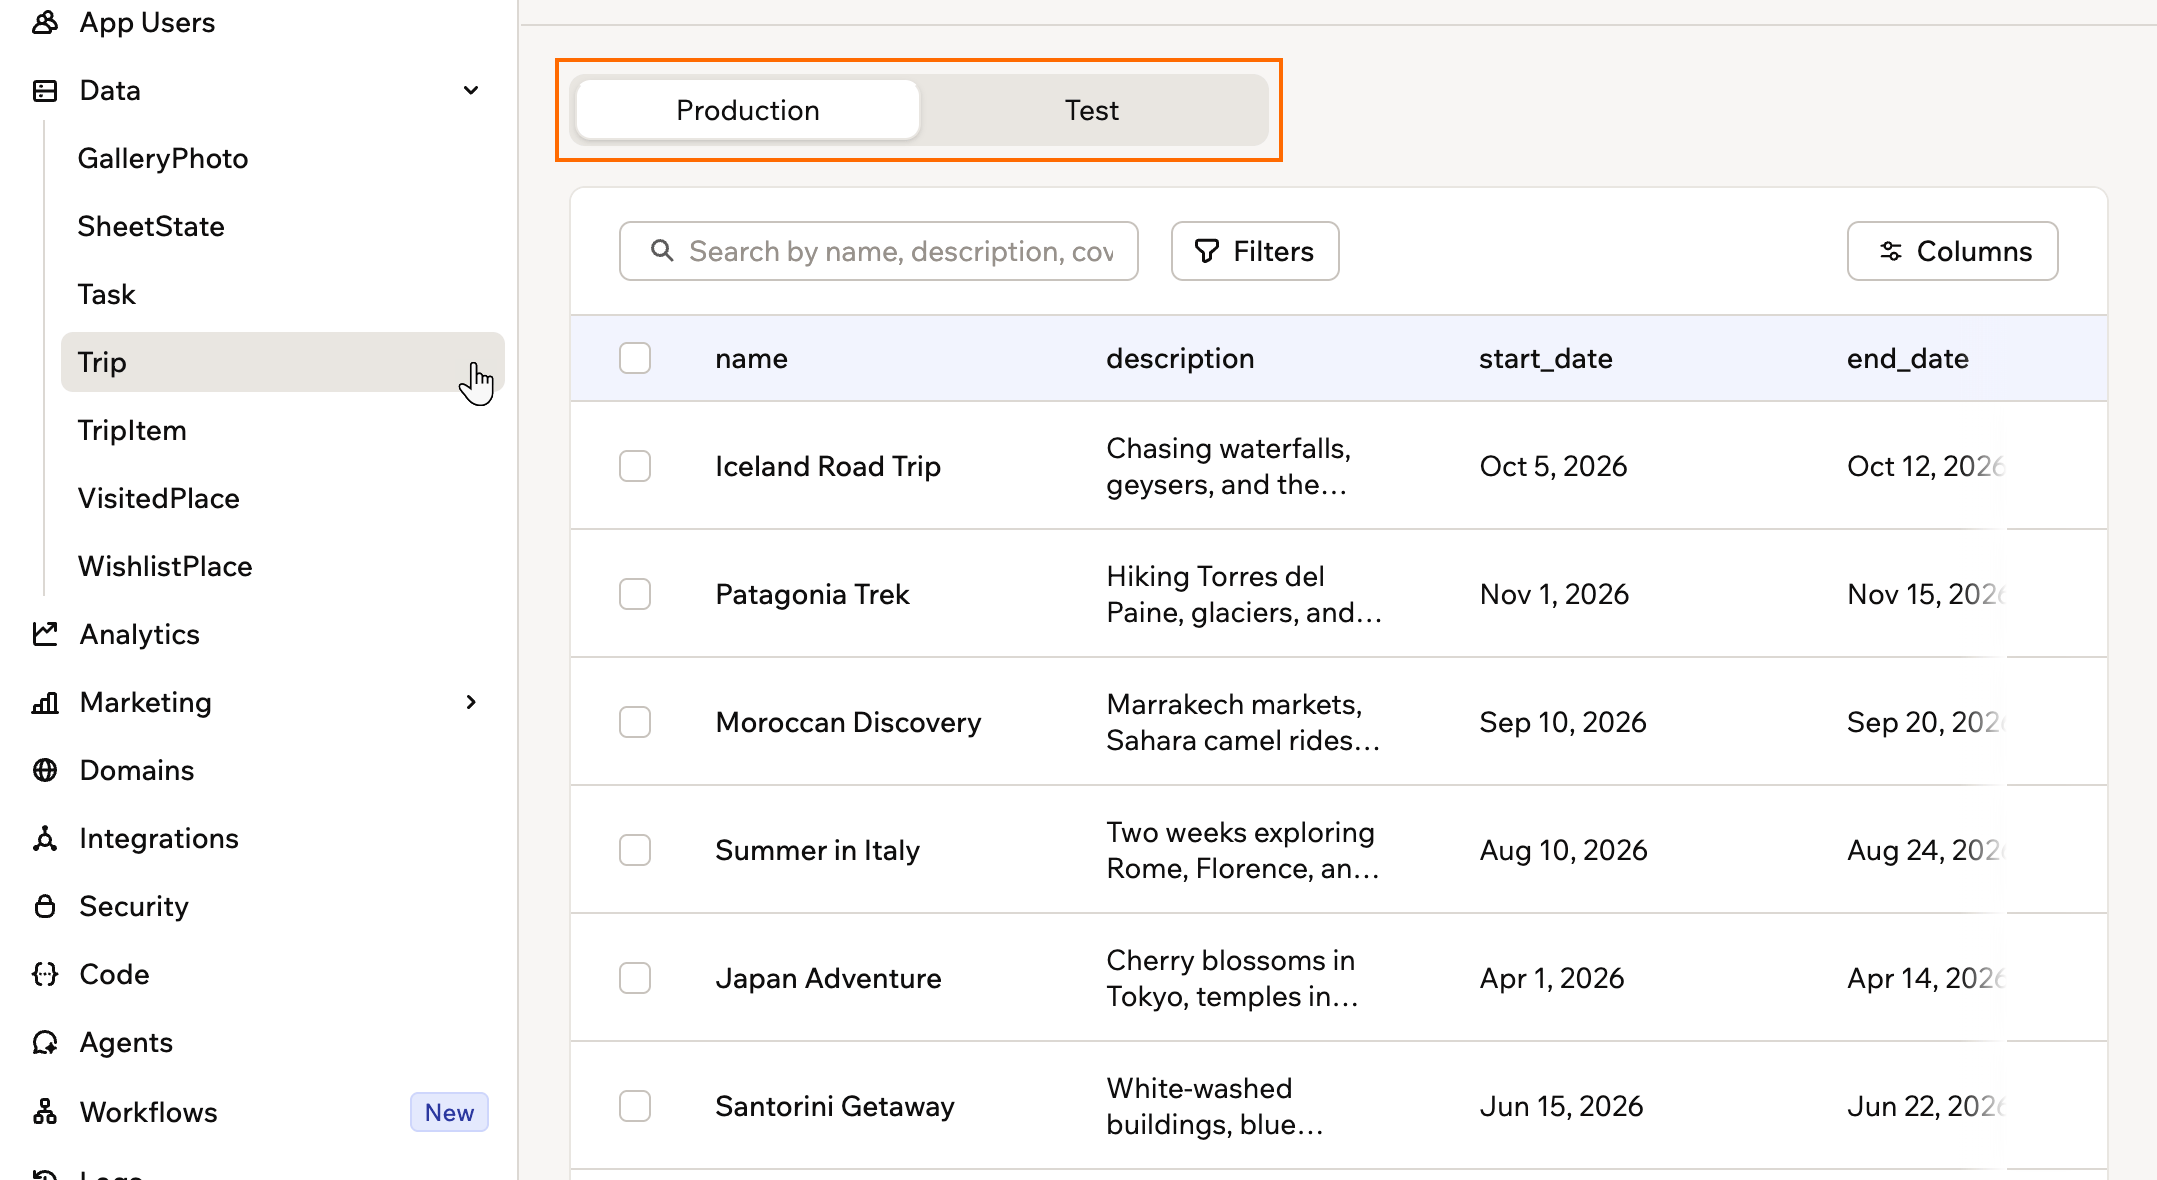Click the sliders icon on the Columns button
The width and height of the screenshot is (2157, 1180).
[x=1890, y=251]
